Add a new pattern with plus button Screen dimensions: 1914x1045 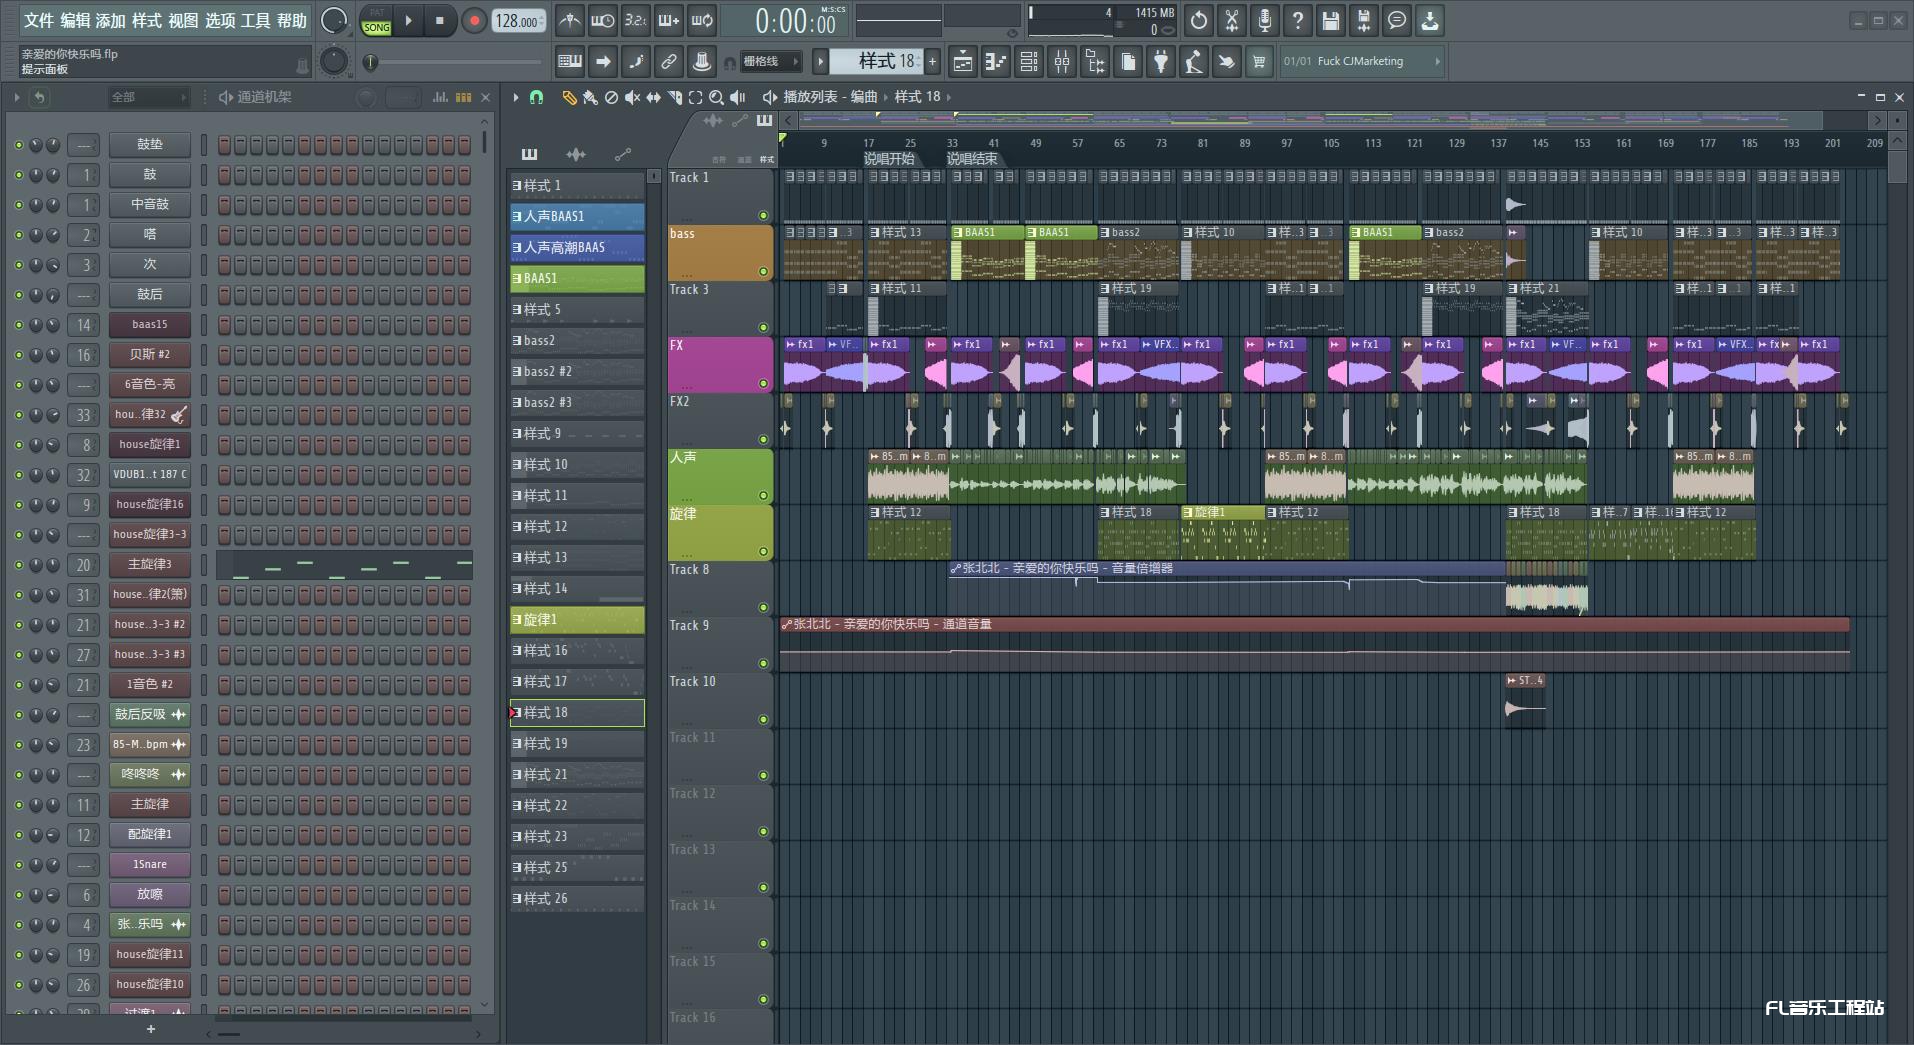tap(933, 61)
